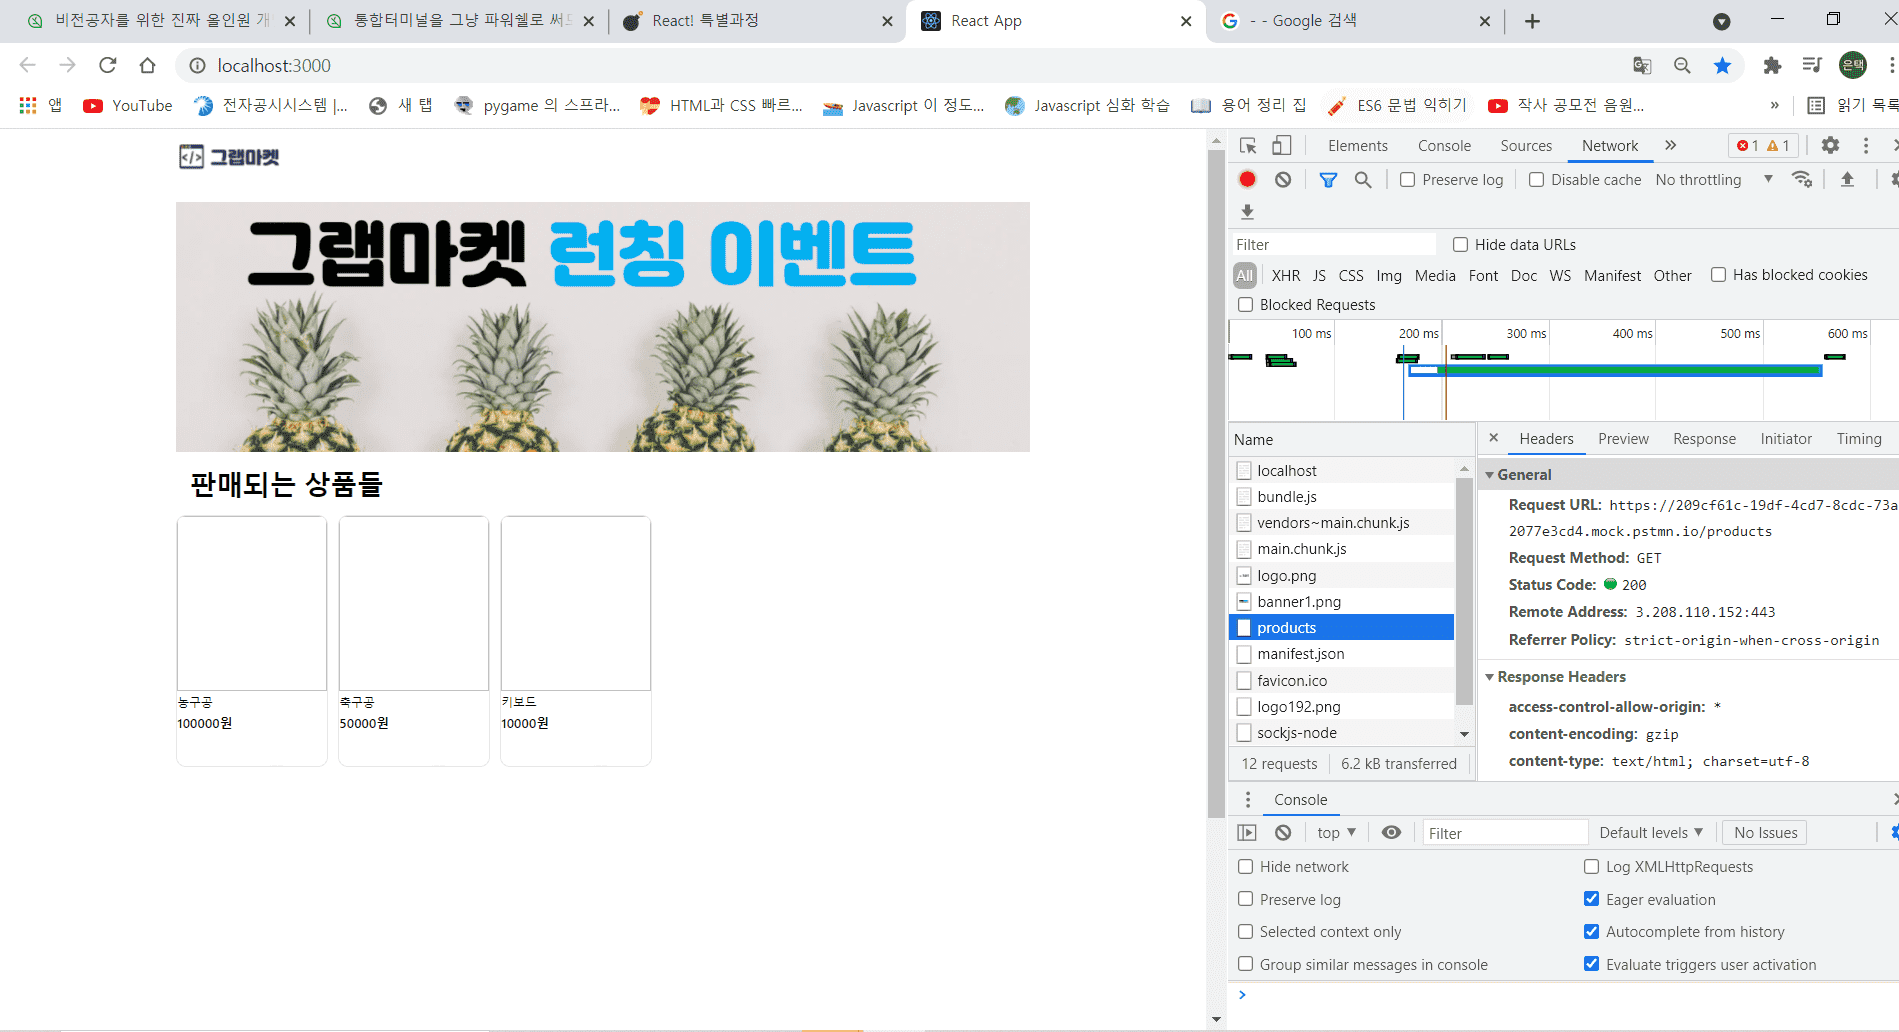Viewport: 1899px width, 1032px height.
Task: Open the No throttling dropdown
Action: 1714,180
